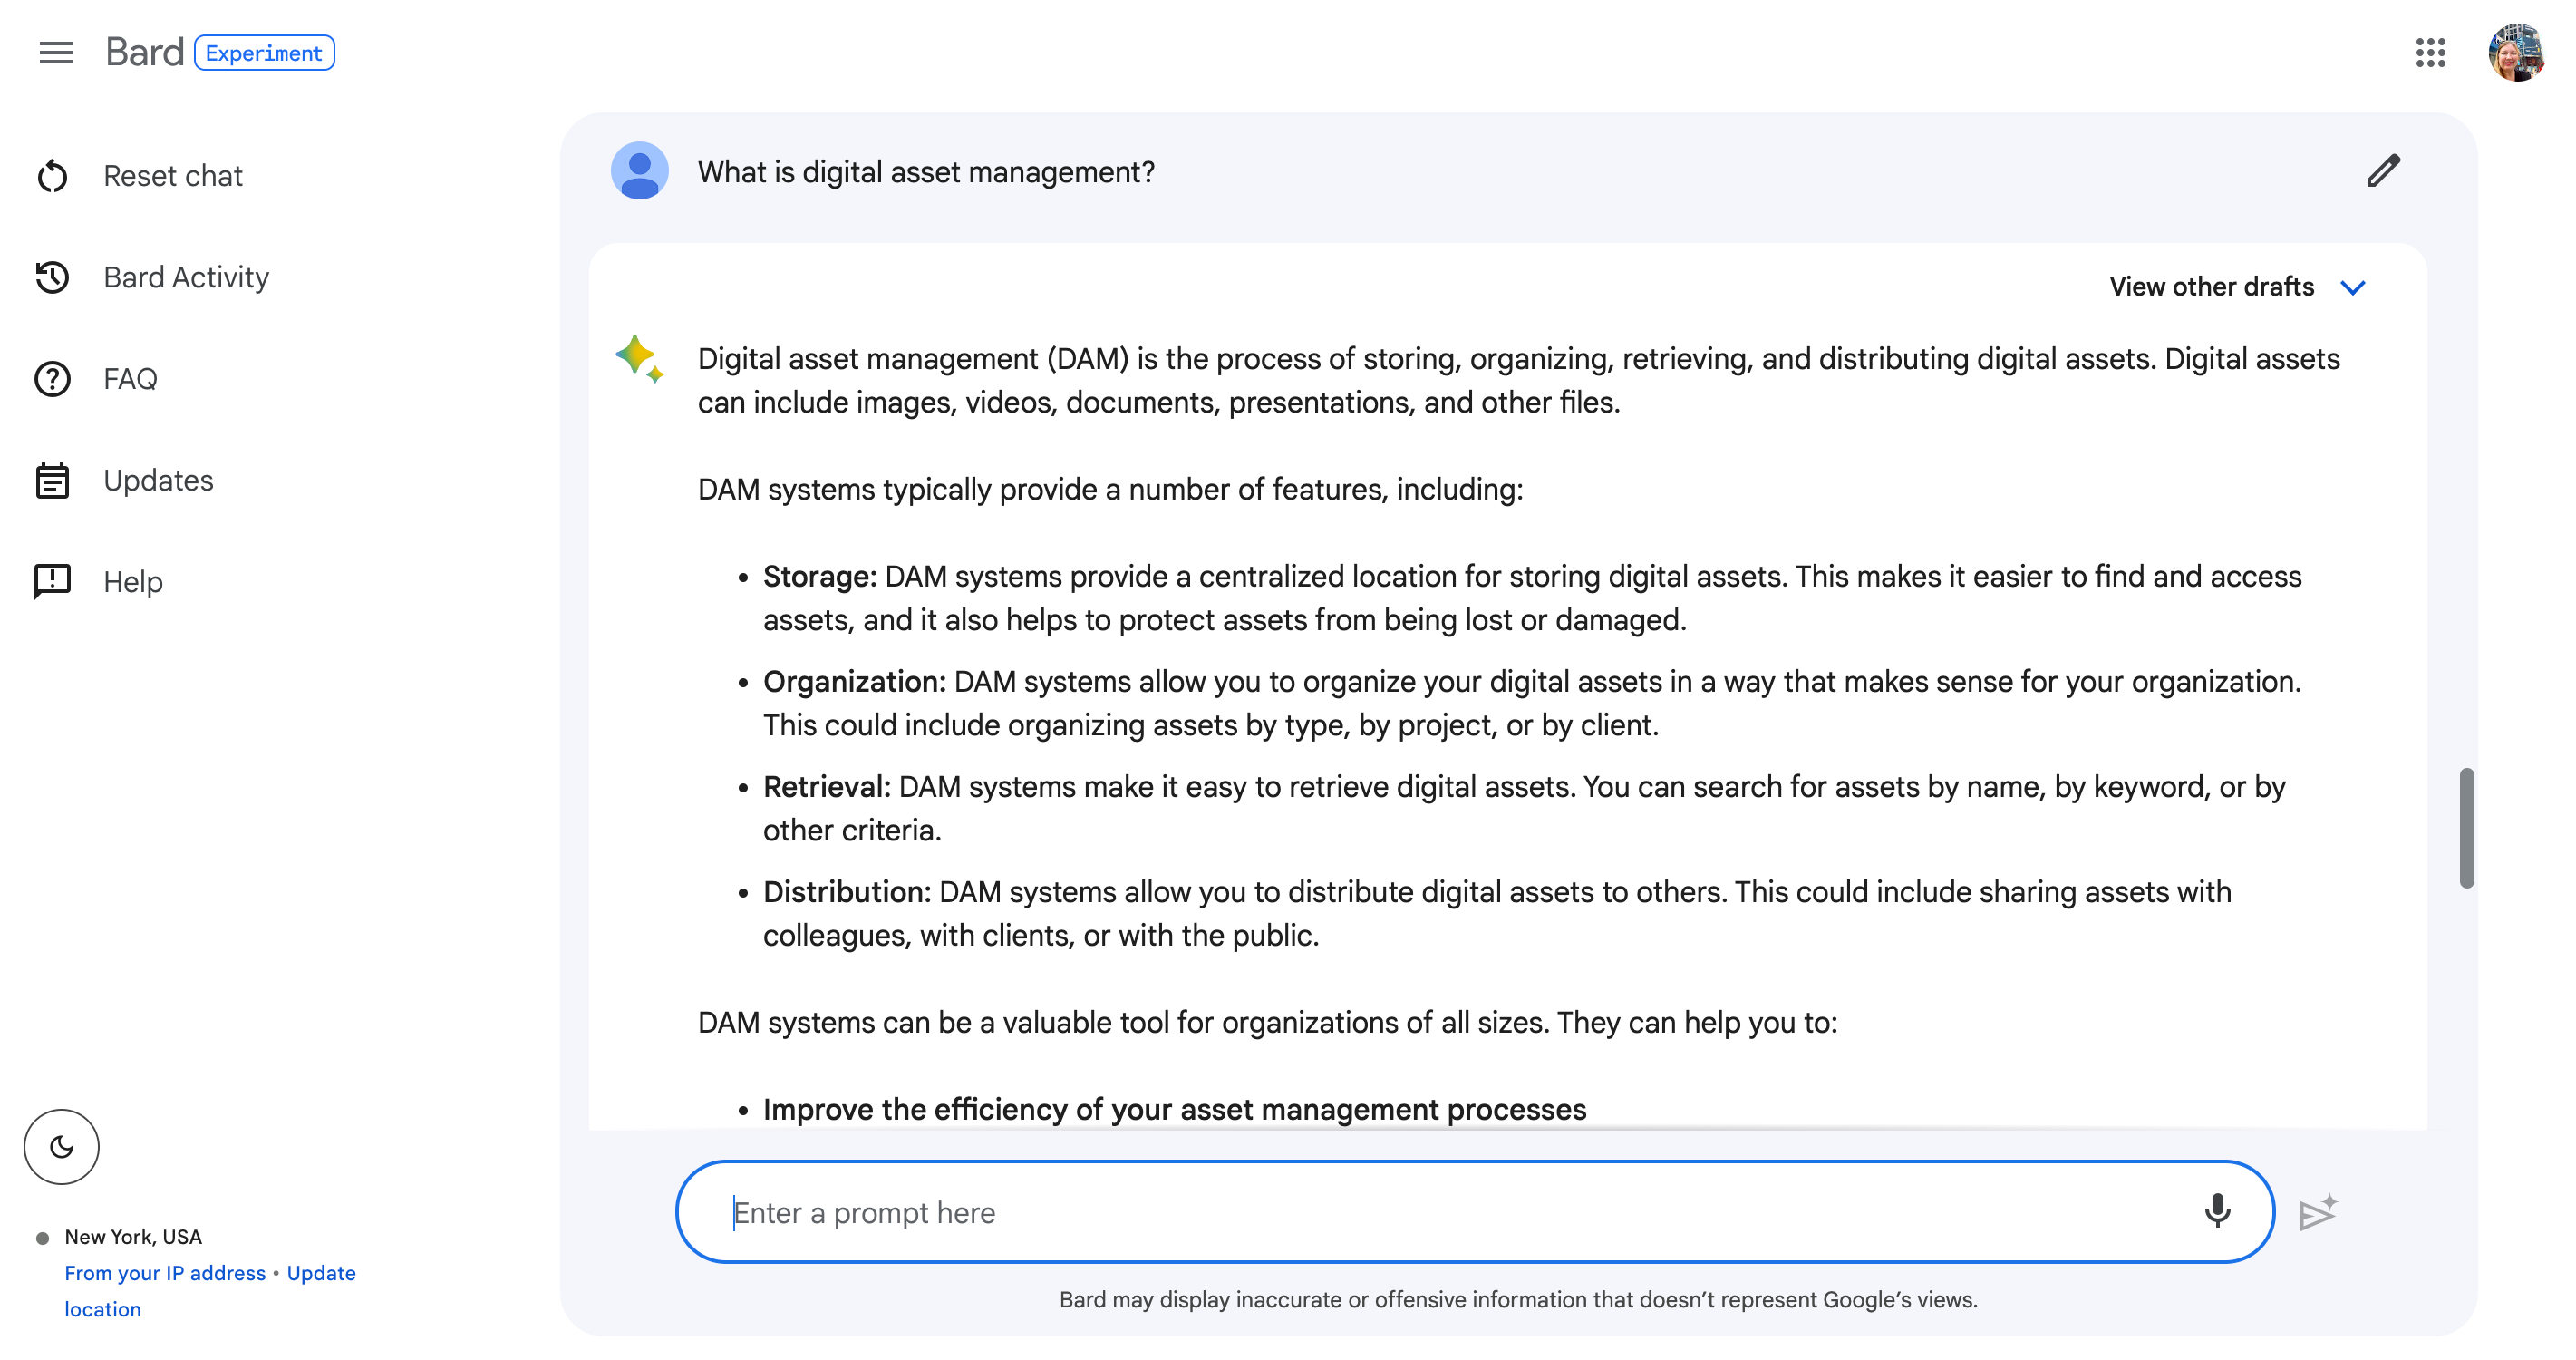Image resolution: width=2576 pixels, height=1360 pixels.
Task: Open Help from sidebar
Action: click(x=133, y=582)
